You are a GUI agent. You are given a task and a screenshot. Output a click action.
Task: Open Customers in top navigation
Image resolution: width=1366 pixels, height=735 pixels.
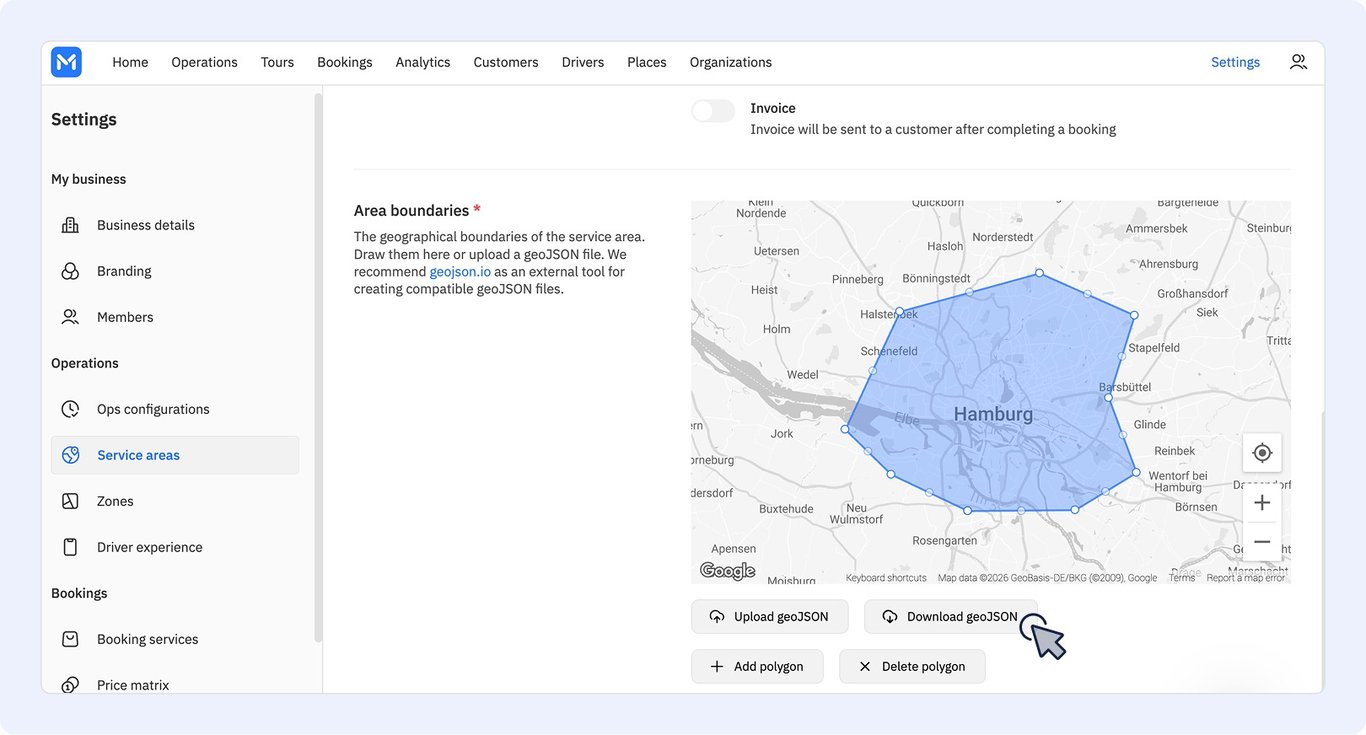(x=506, y=62)
